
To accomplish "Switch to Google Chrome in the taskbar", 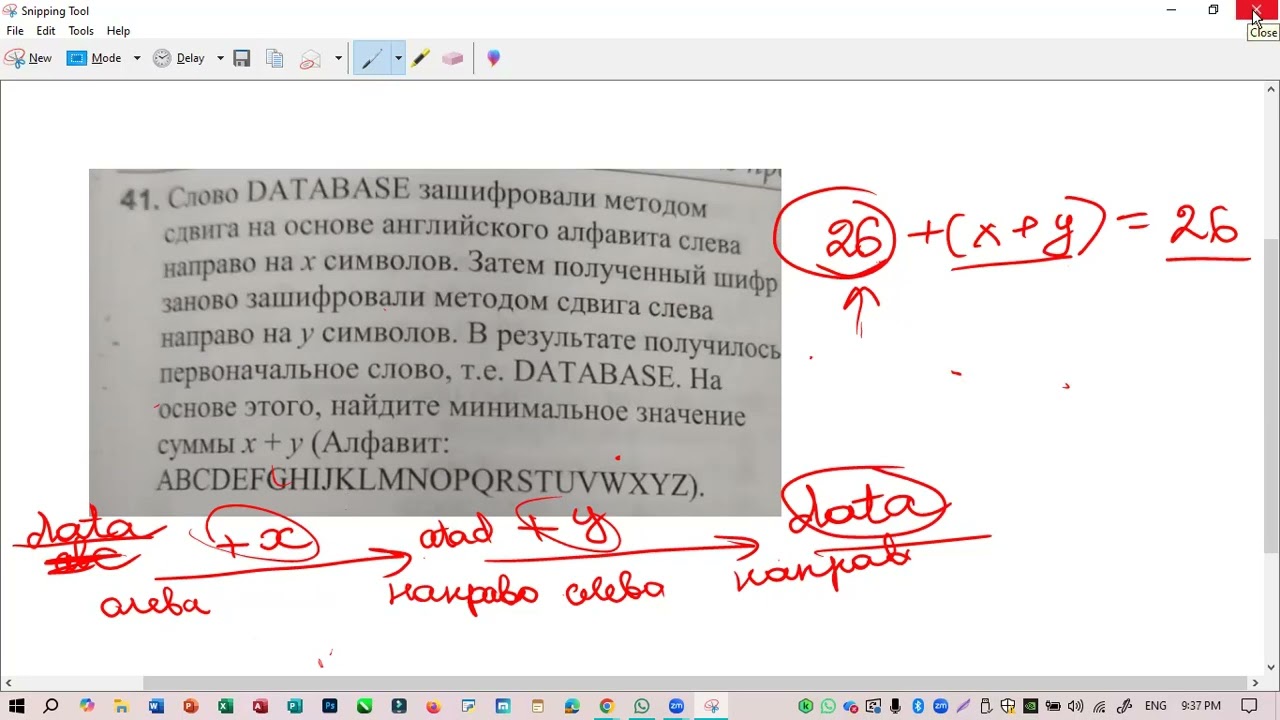I will (606, 706).
